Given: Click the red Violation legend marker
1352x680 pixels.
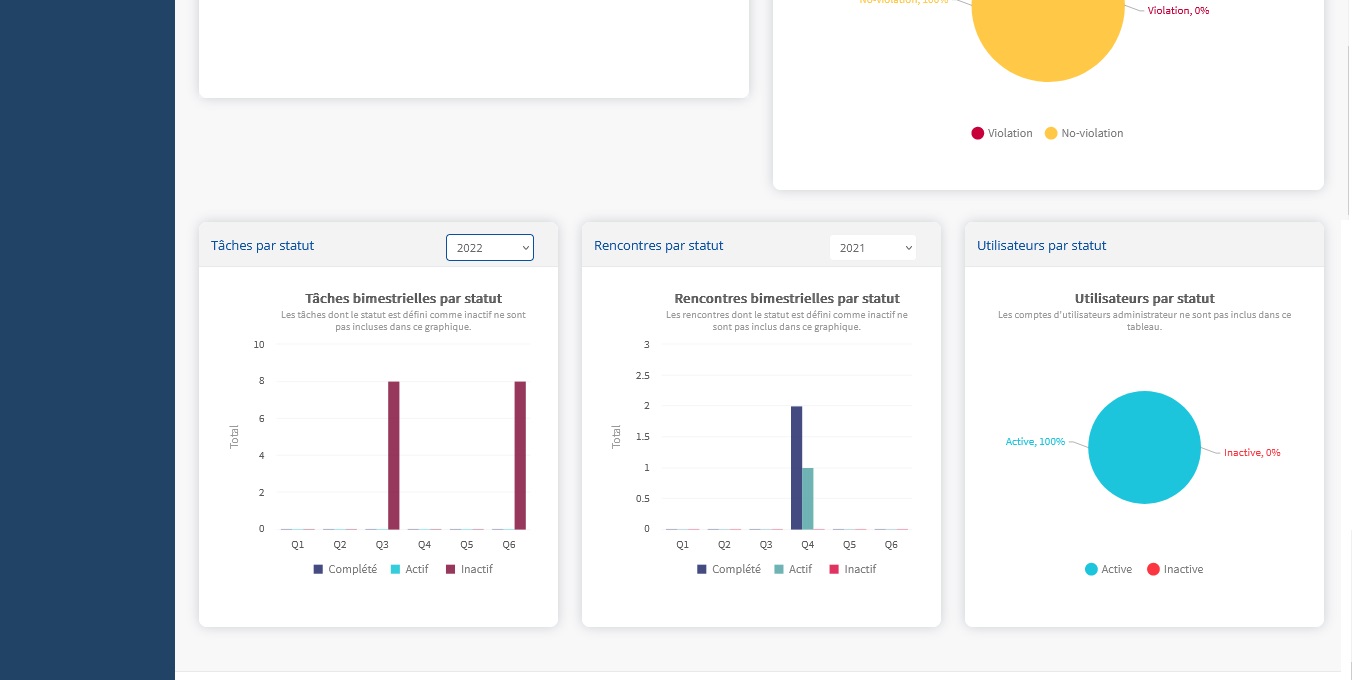Looking at the screenshot, I should [977, 133].
